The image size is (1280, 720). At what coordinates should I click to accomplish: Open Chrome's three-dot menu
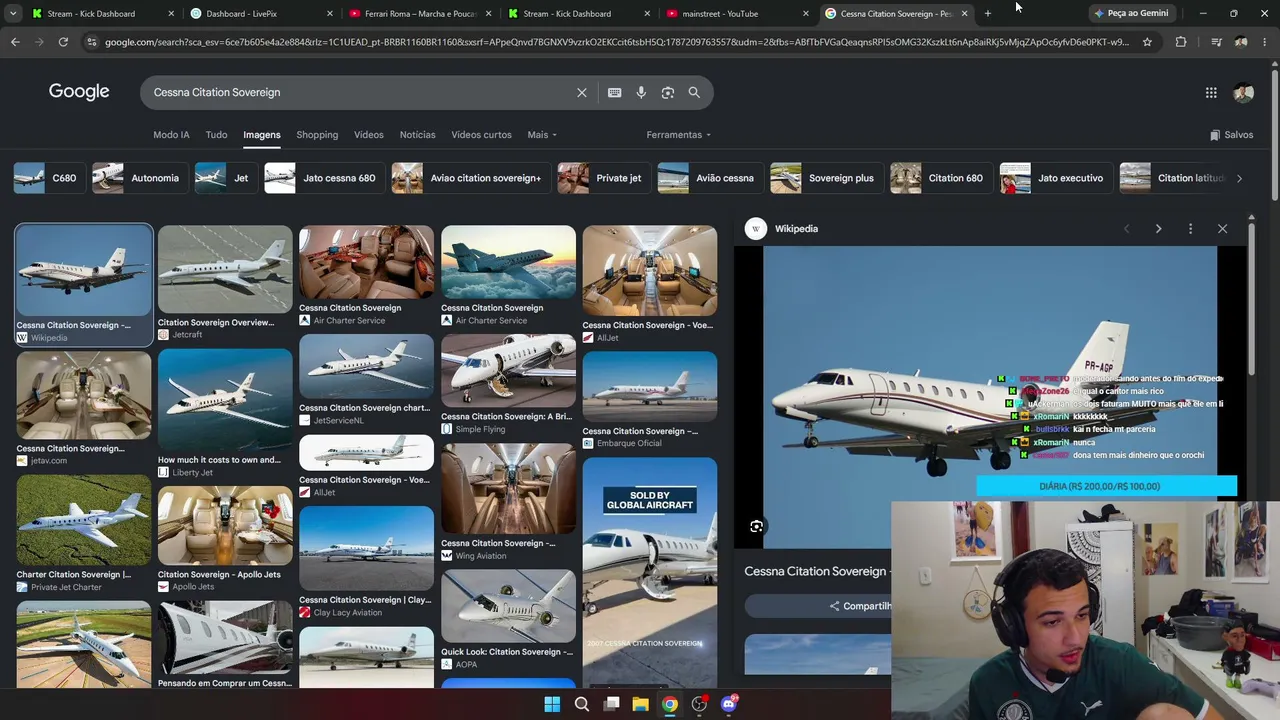click(1265, 42)
